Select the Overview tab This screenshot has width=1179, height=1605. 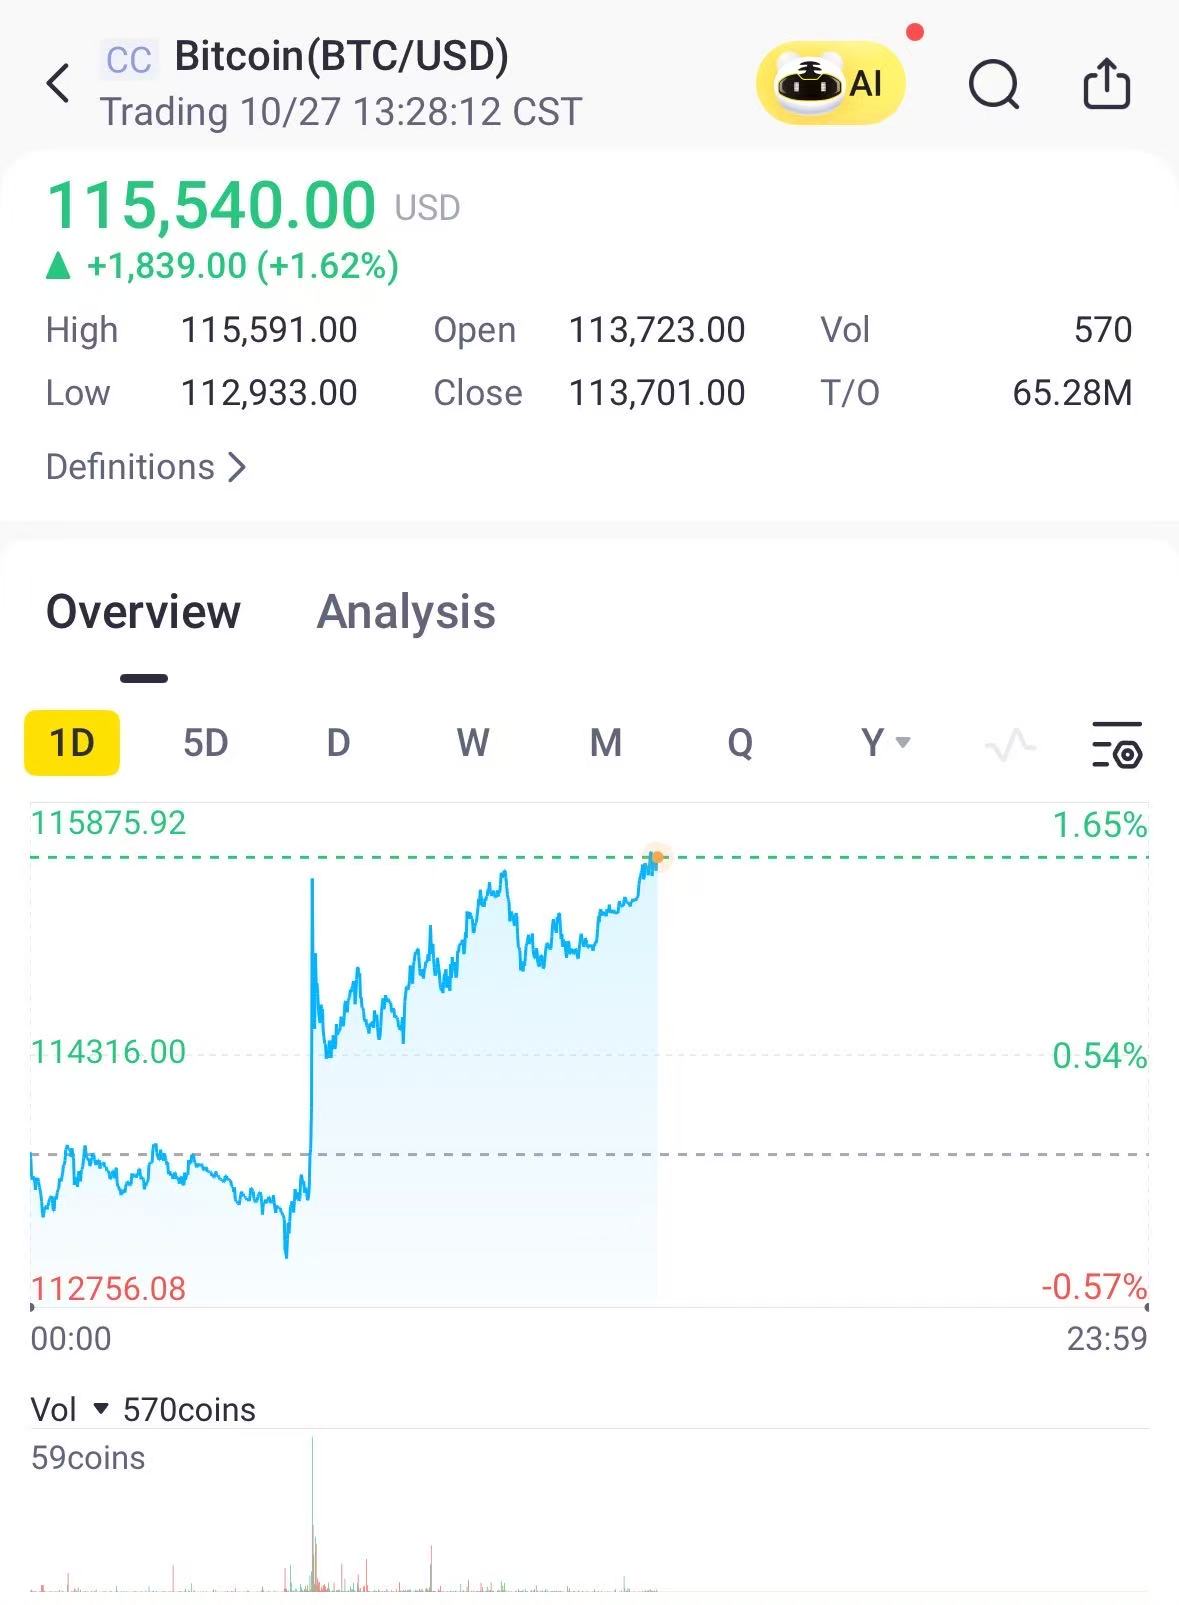(144, 612)
